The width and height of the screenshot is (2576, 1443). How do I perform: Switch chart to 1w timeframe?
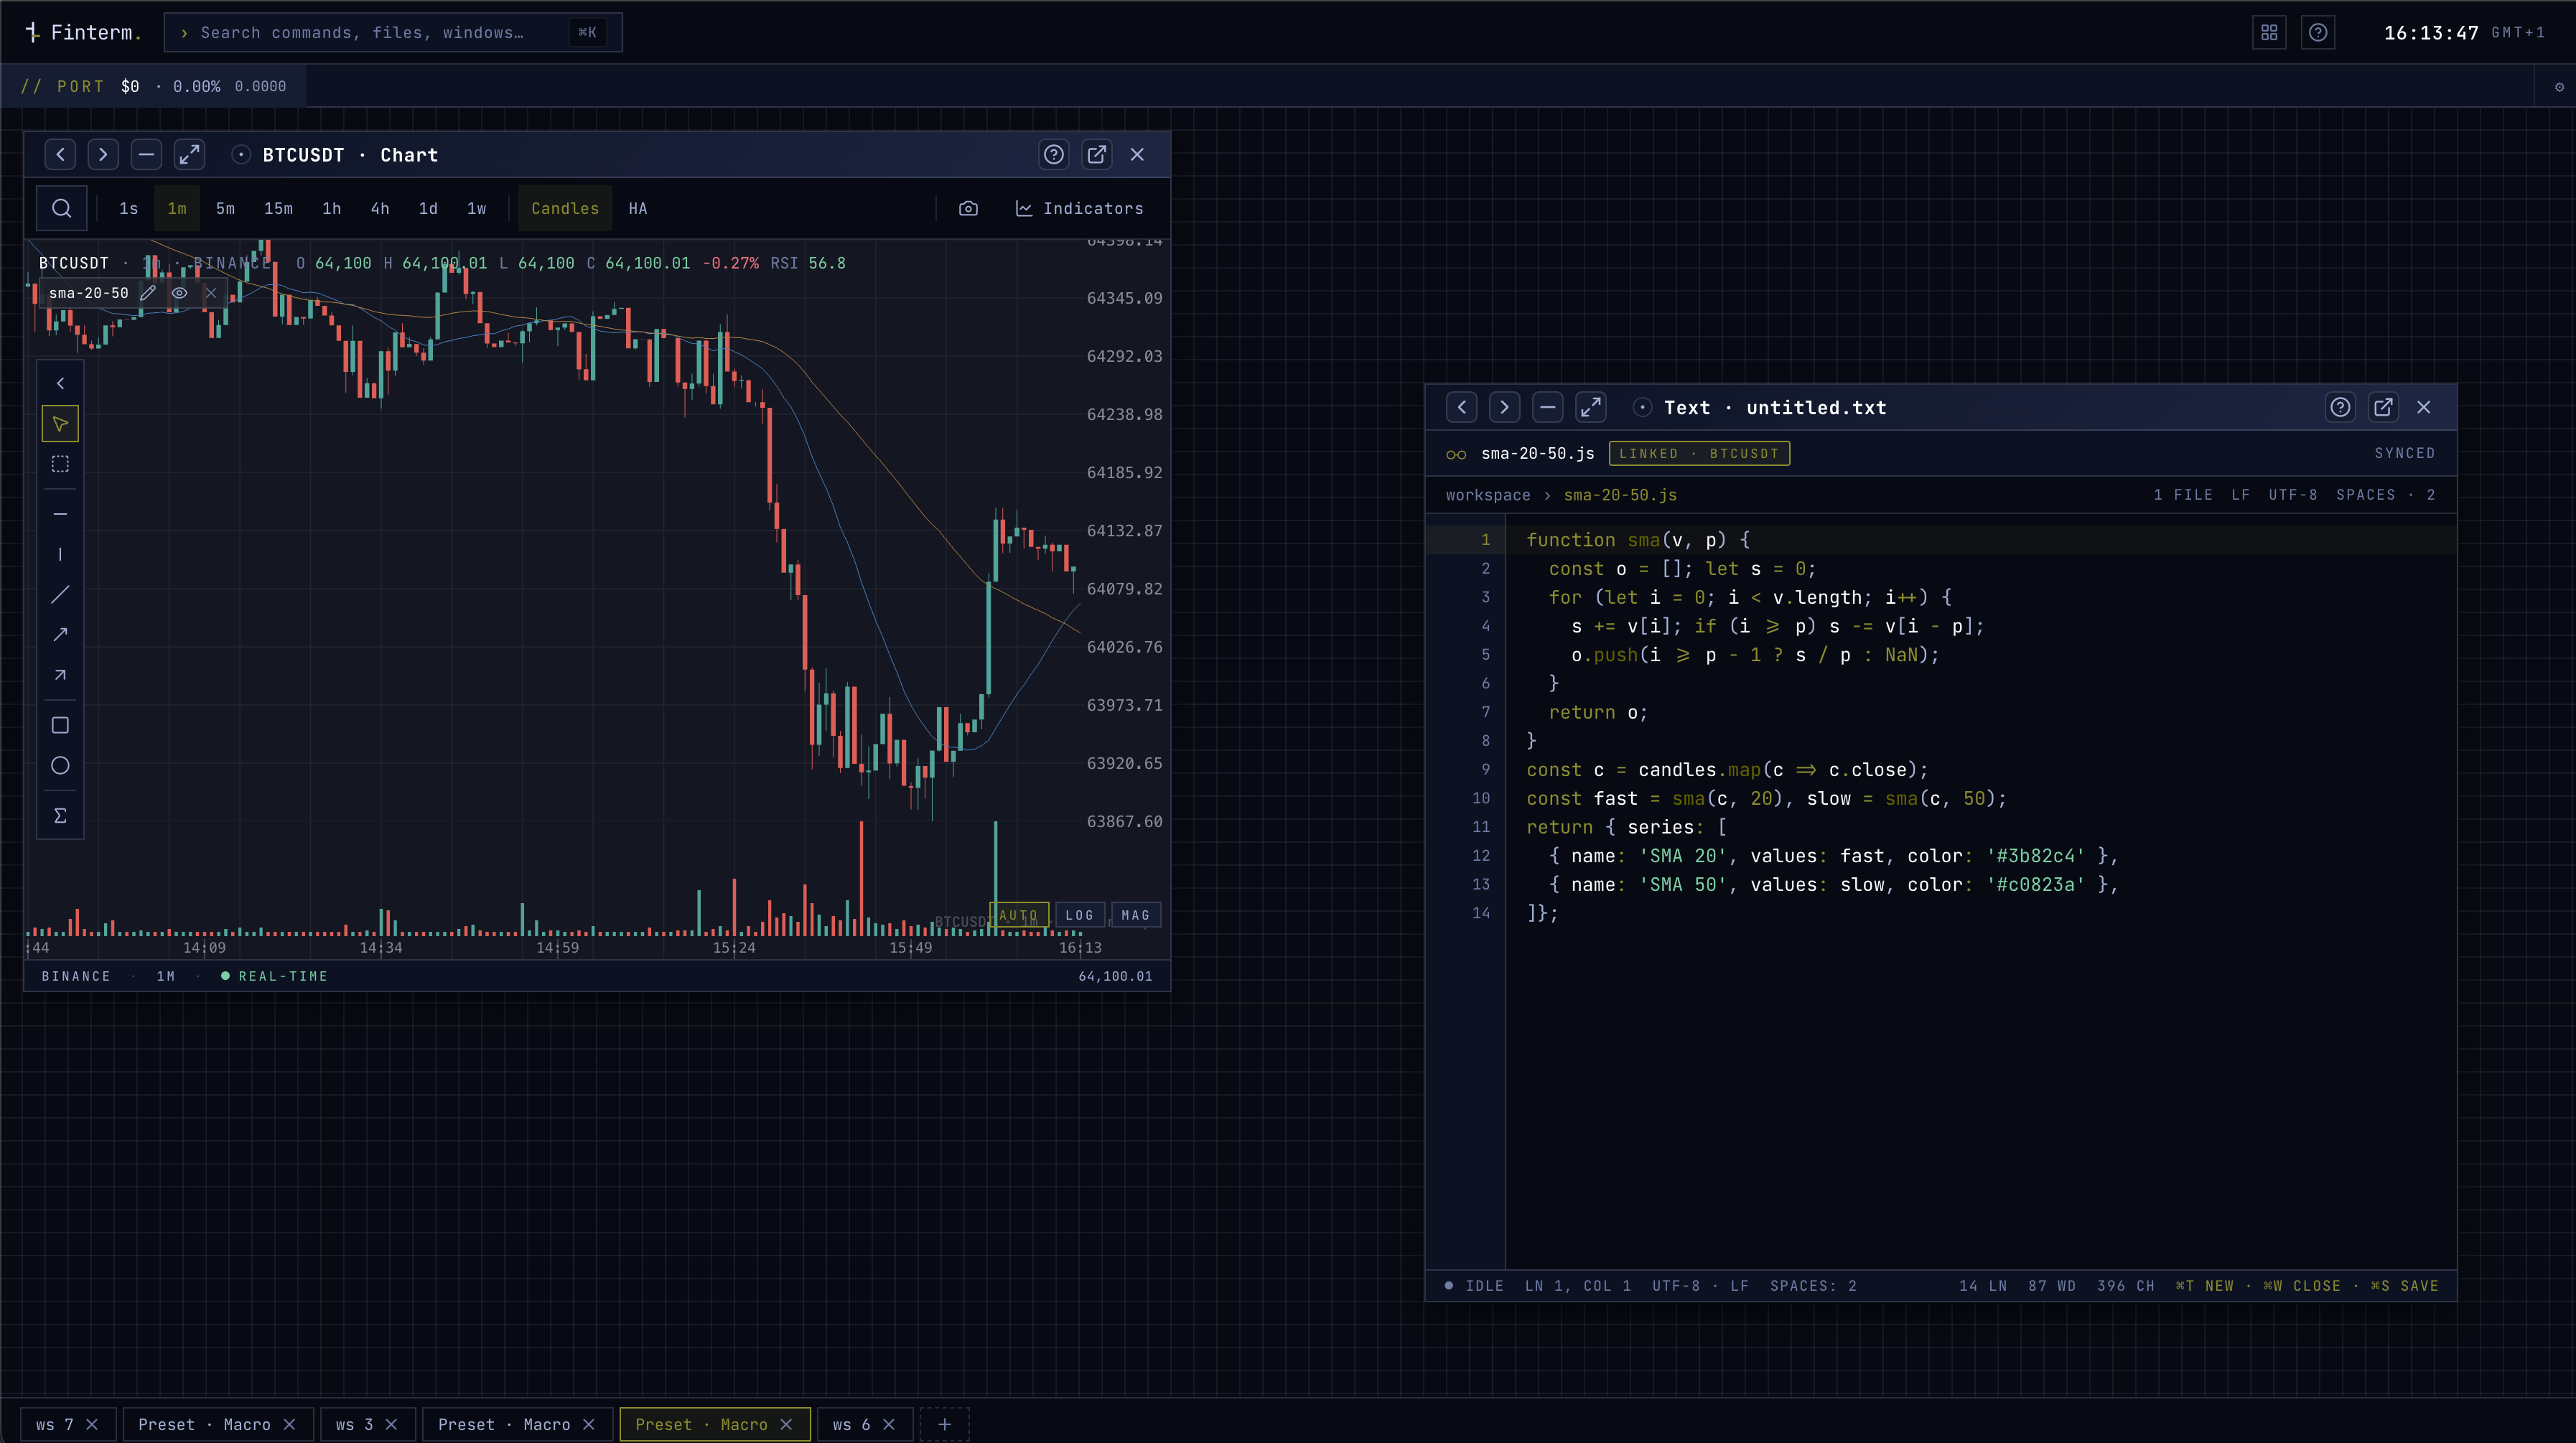pos(476,208)
